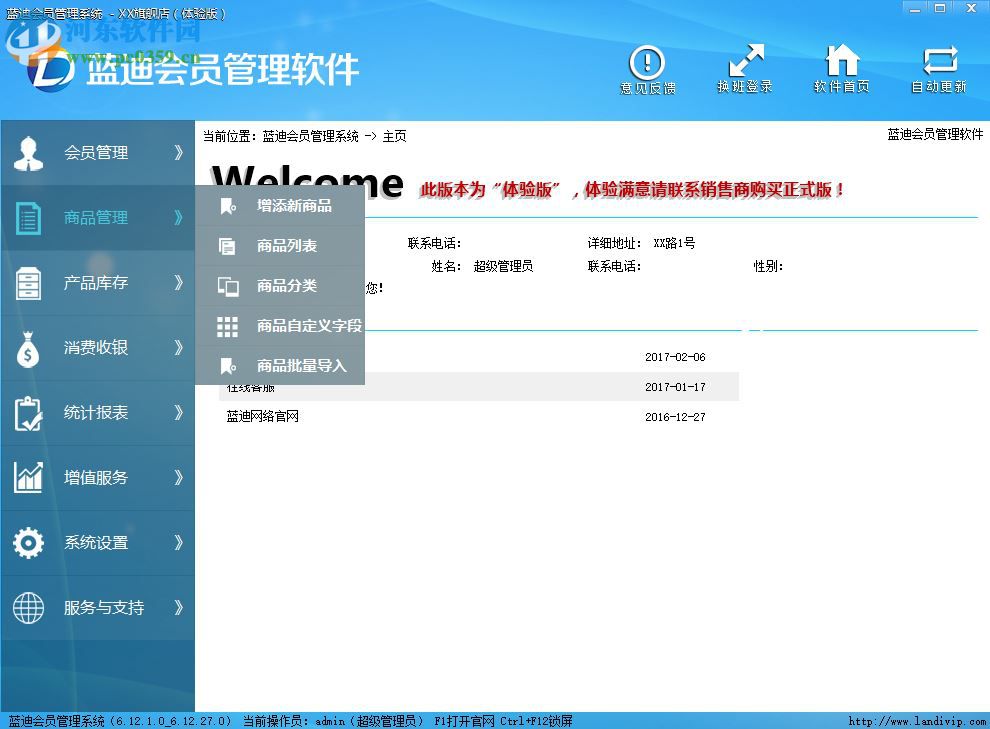
Task: Run 自动更新 auto-update icon
Action: [x=941, y=67]
